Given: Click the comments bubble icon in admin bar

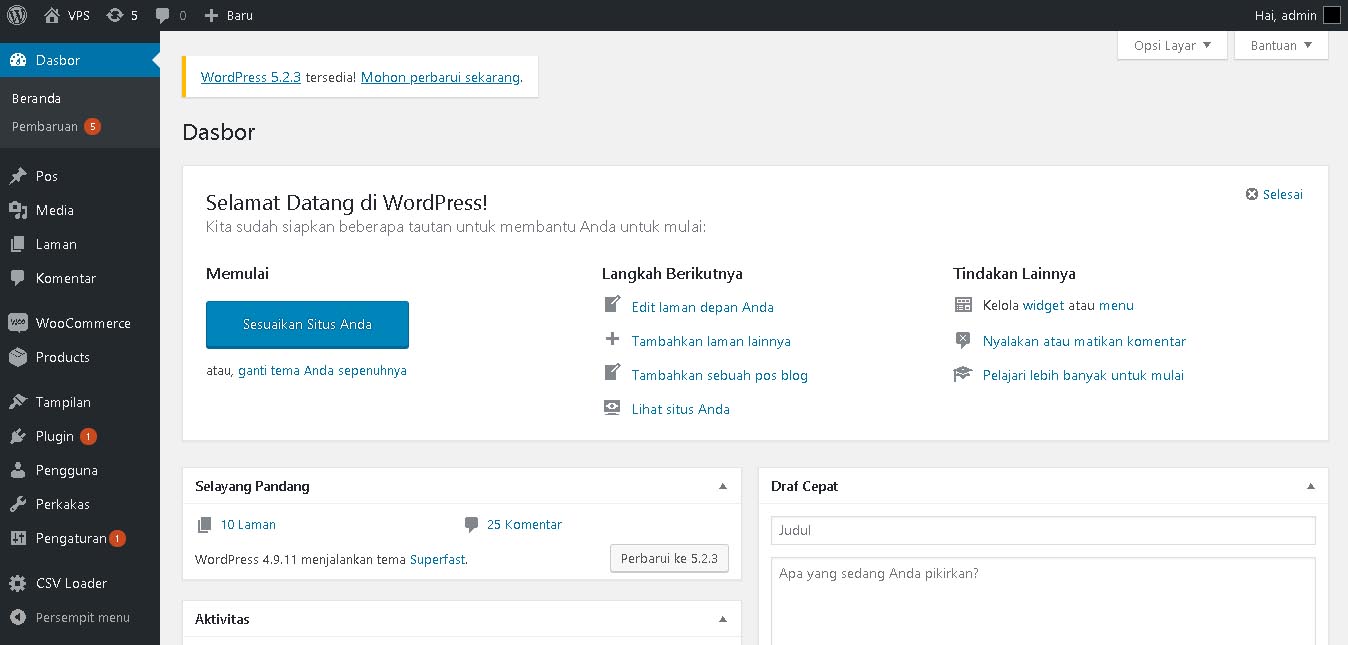Looking at the screenshot, I should coord(164,15).
